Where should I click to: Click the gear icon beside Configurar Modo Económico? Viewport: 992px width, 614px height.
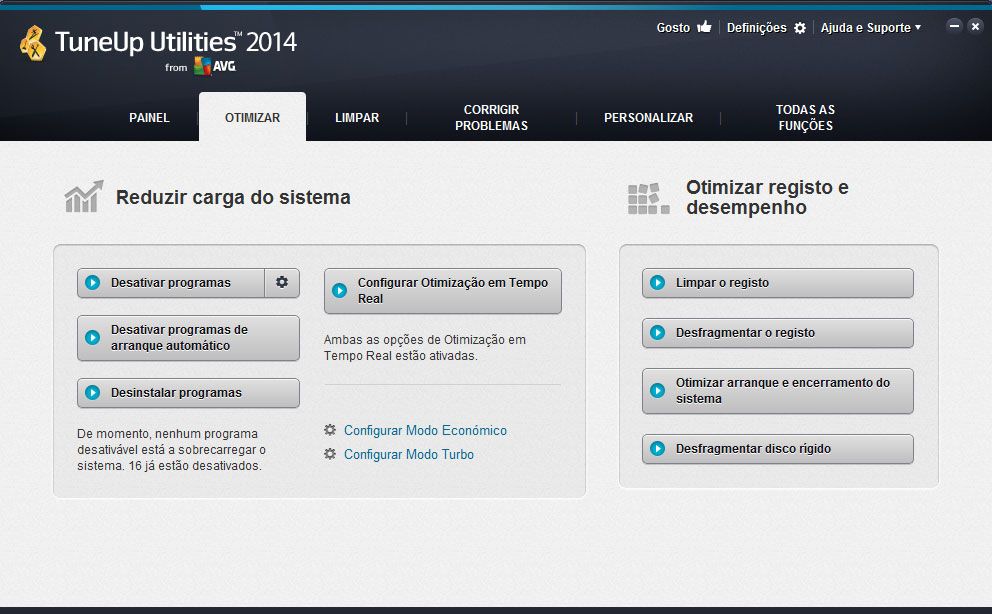[330, 430]
